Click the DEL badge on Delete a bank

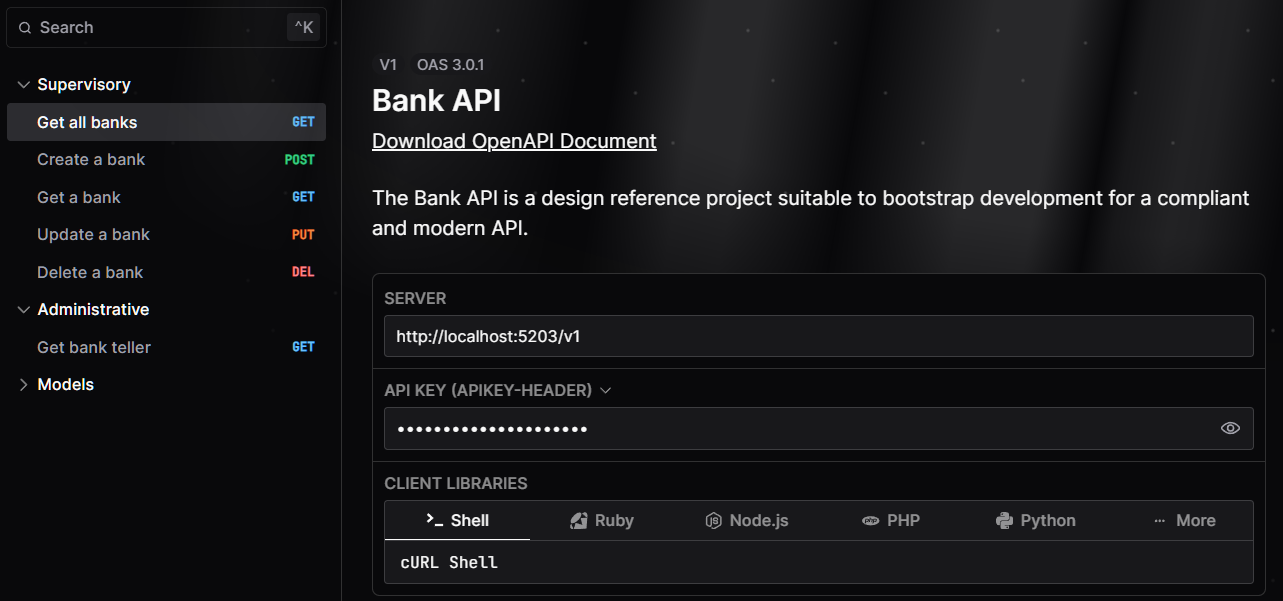[303, 272]
